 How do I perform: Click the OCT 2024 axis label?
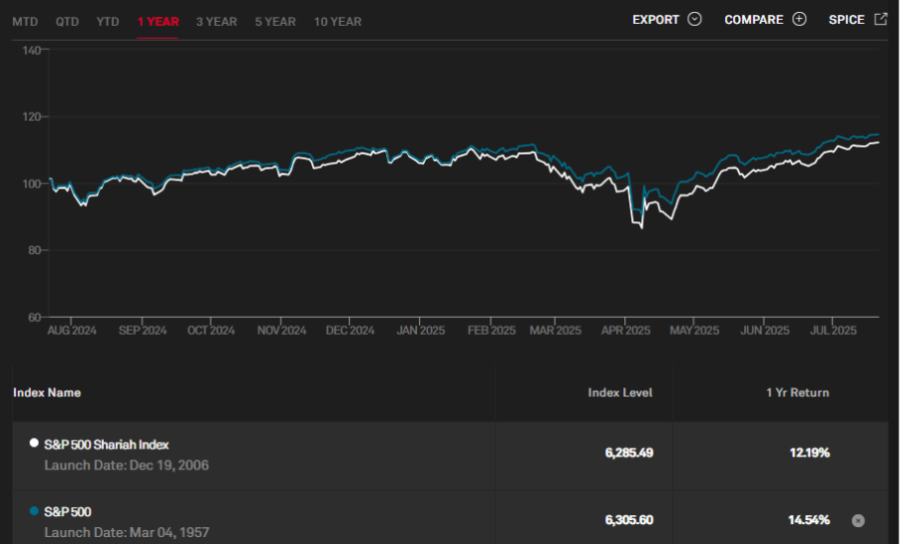[211, 330]
